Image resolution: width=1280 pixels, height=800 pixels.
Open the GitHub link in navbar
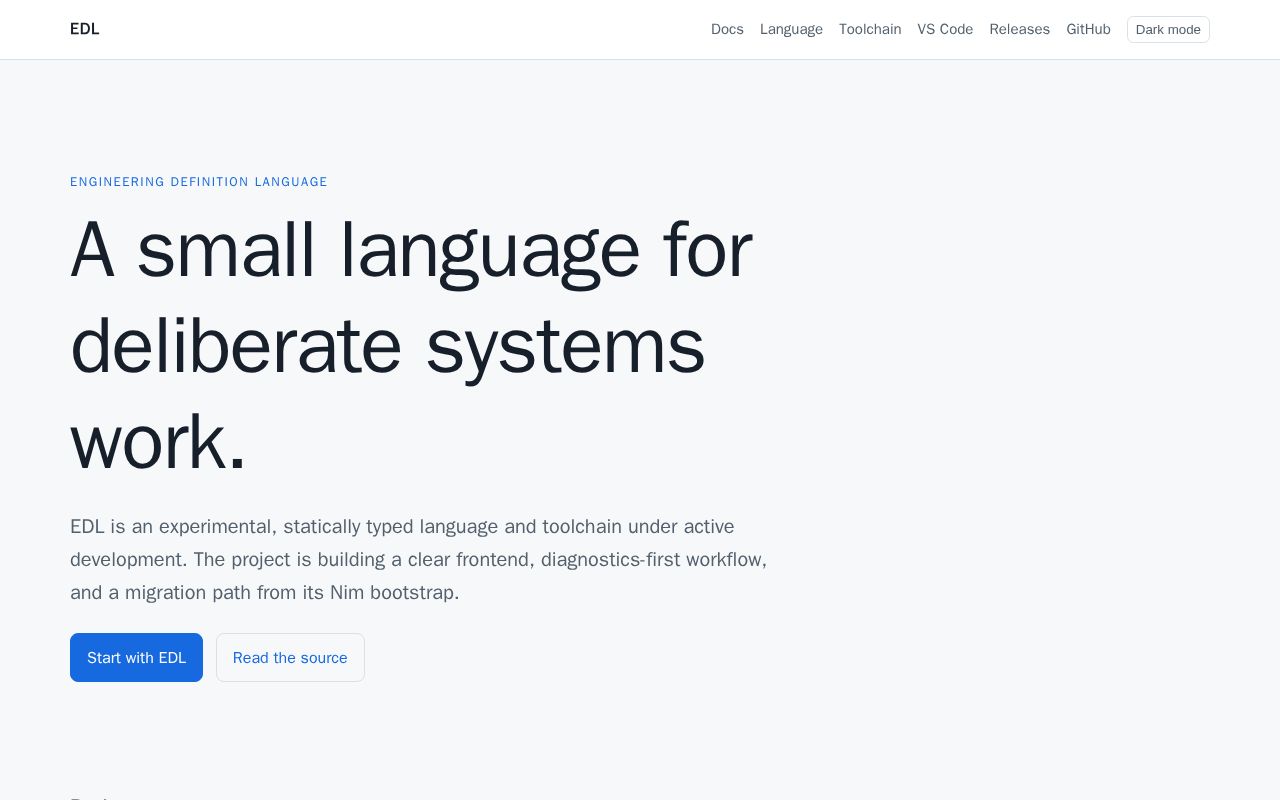1088,29
